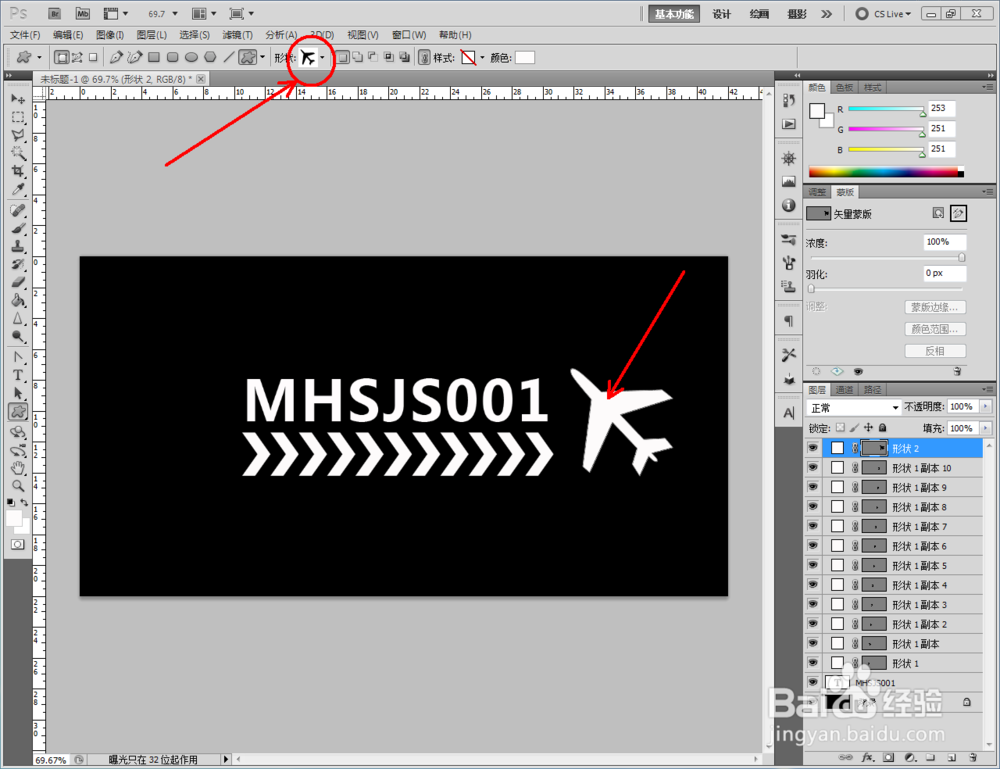
Task: Delete the mask with the trash icon
Action: (x=957, y=371)
